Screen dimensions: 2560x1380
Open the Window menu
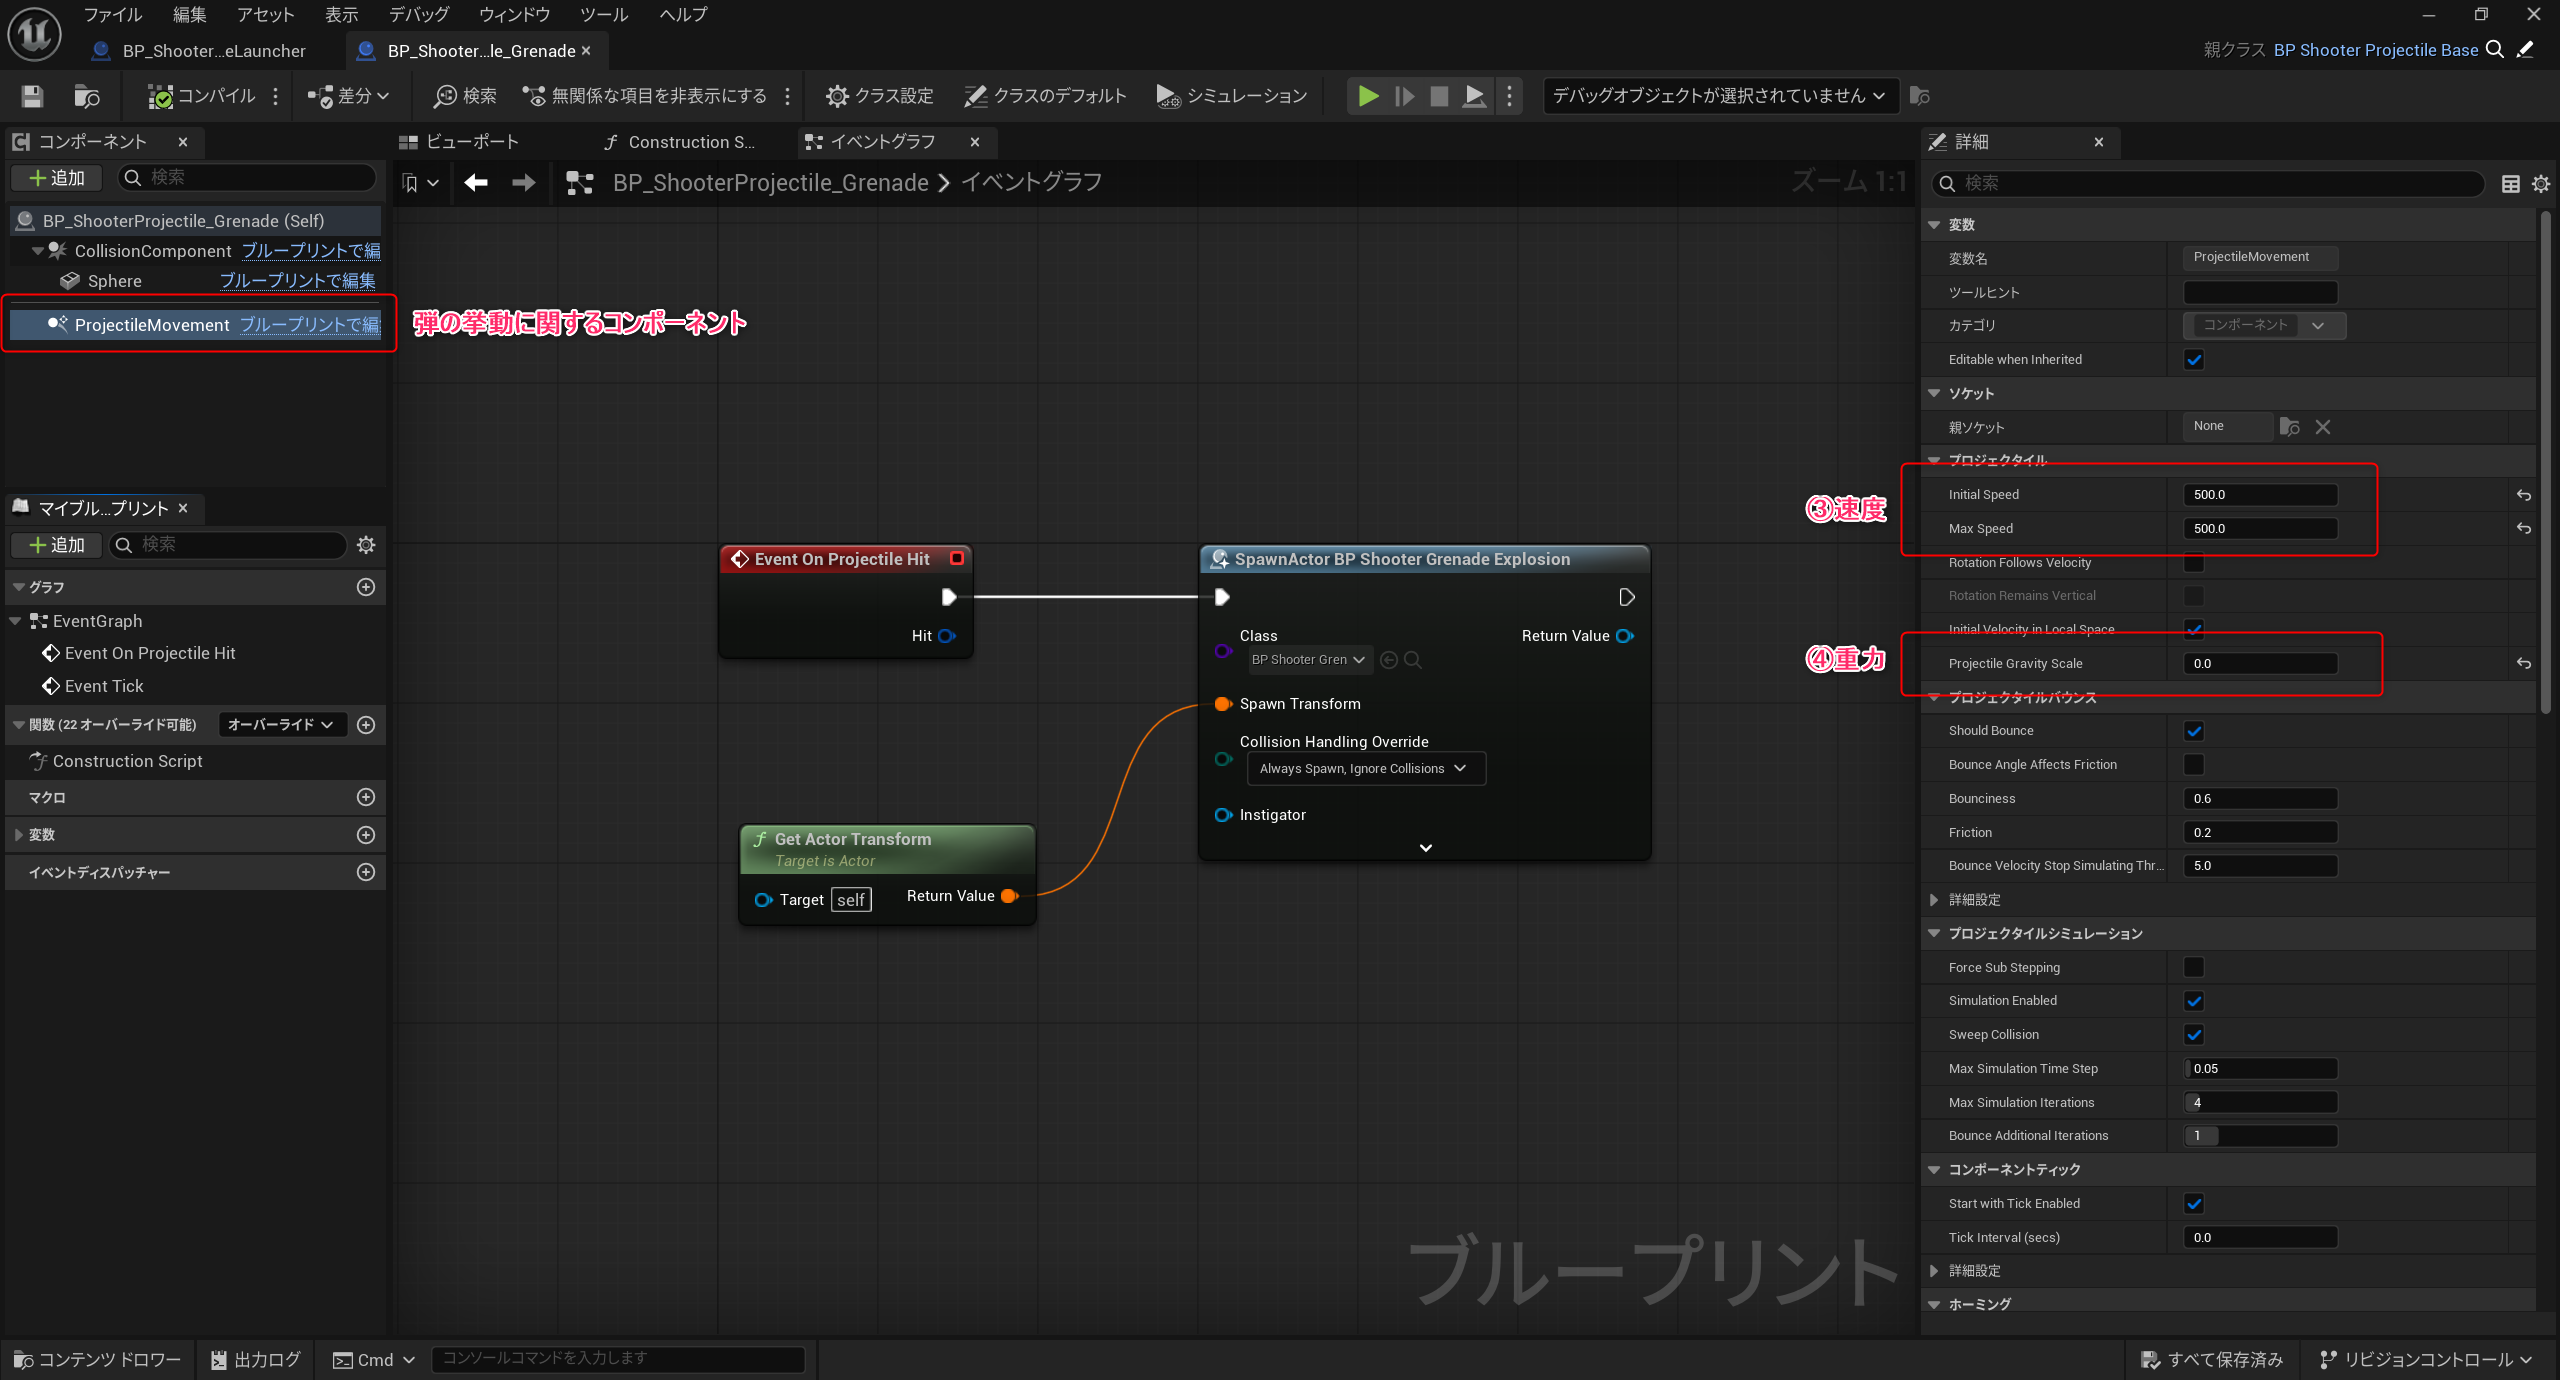click(514, 14)
